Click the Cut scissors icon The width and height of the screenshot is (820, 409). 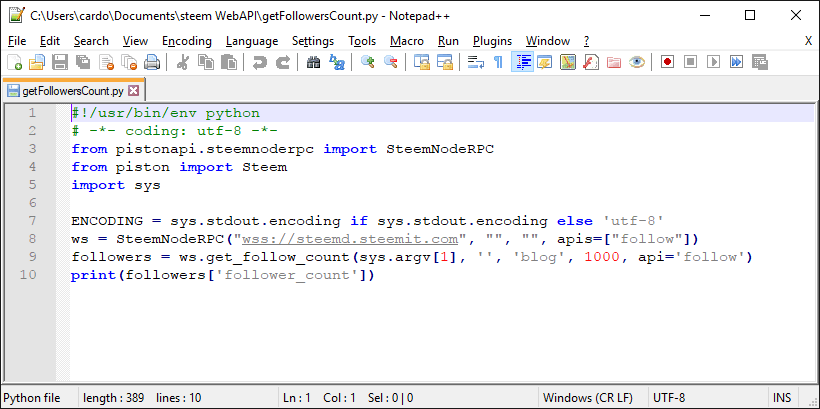183,62
